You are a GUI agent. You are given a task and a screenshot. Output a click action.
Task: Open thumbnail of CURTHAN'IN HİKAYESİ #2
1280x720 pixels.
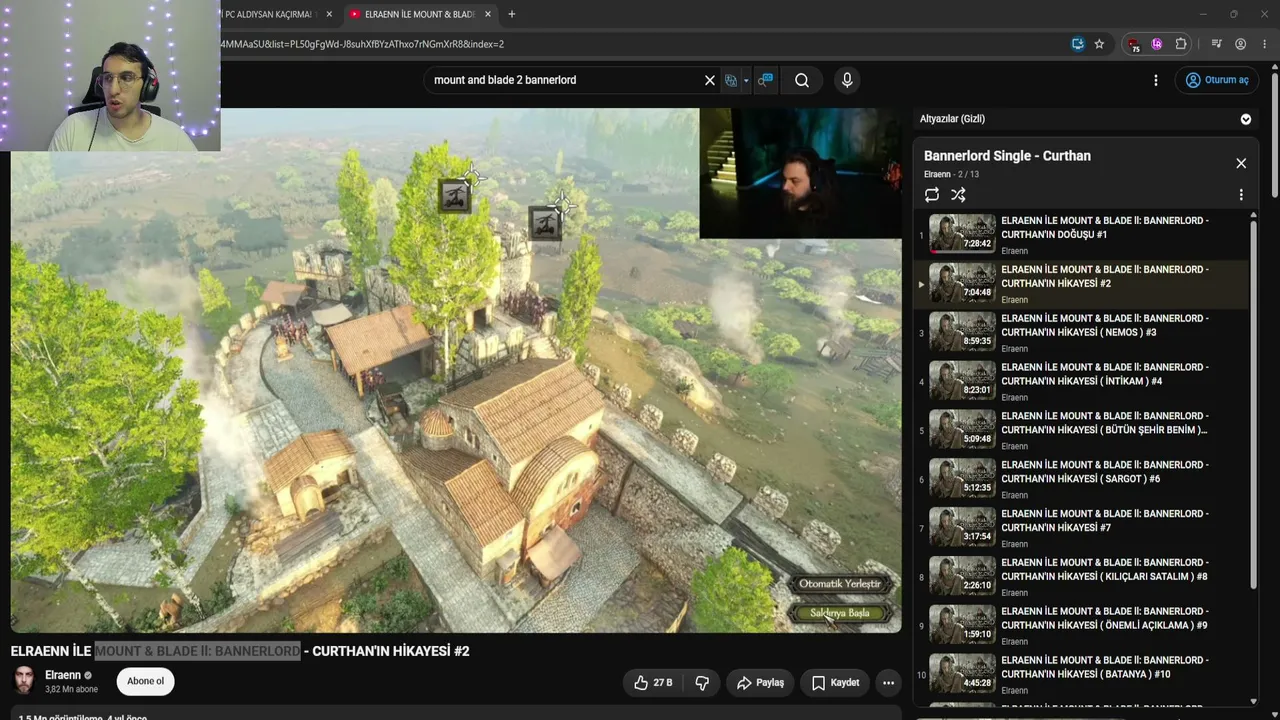962,283
